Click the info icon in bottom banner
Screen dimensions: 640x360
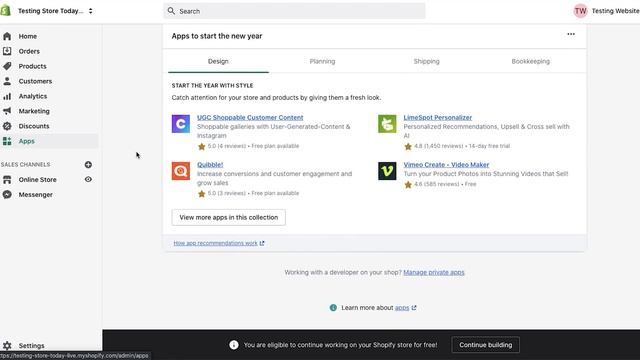pos(233,345)
